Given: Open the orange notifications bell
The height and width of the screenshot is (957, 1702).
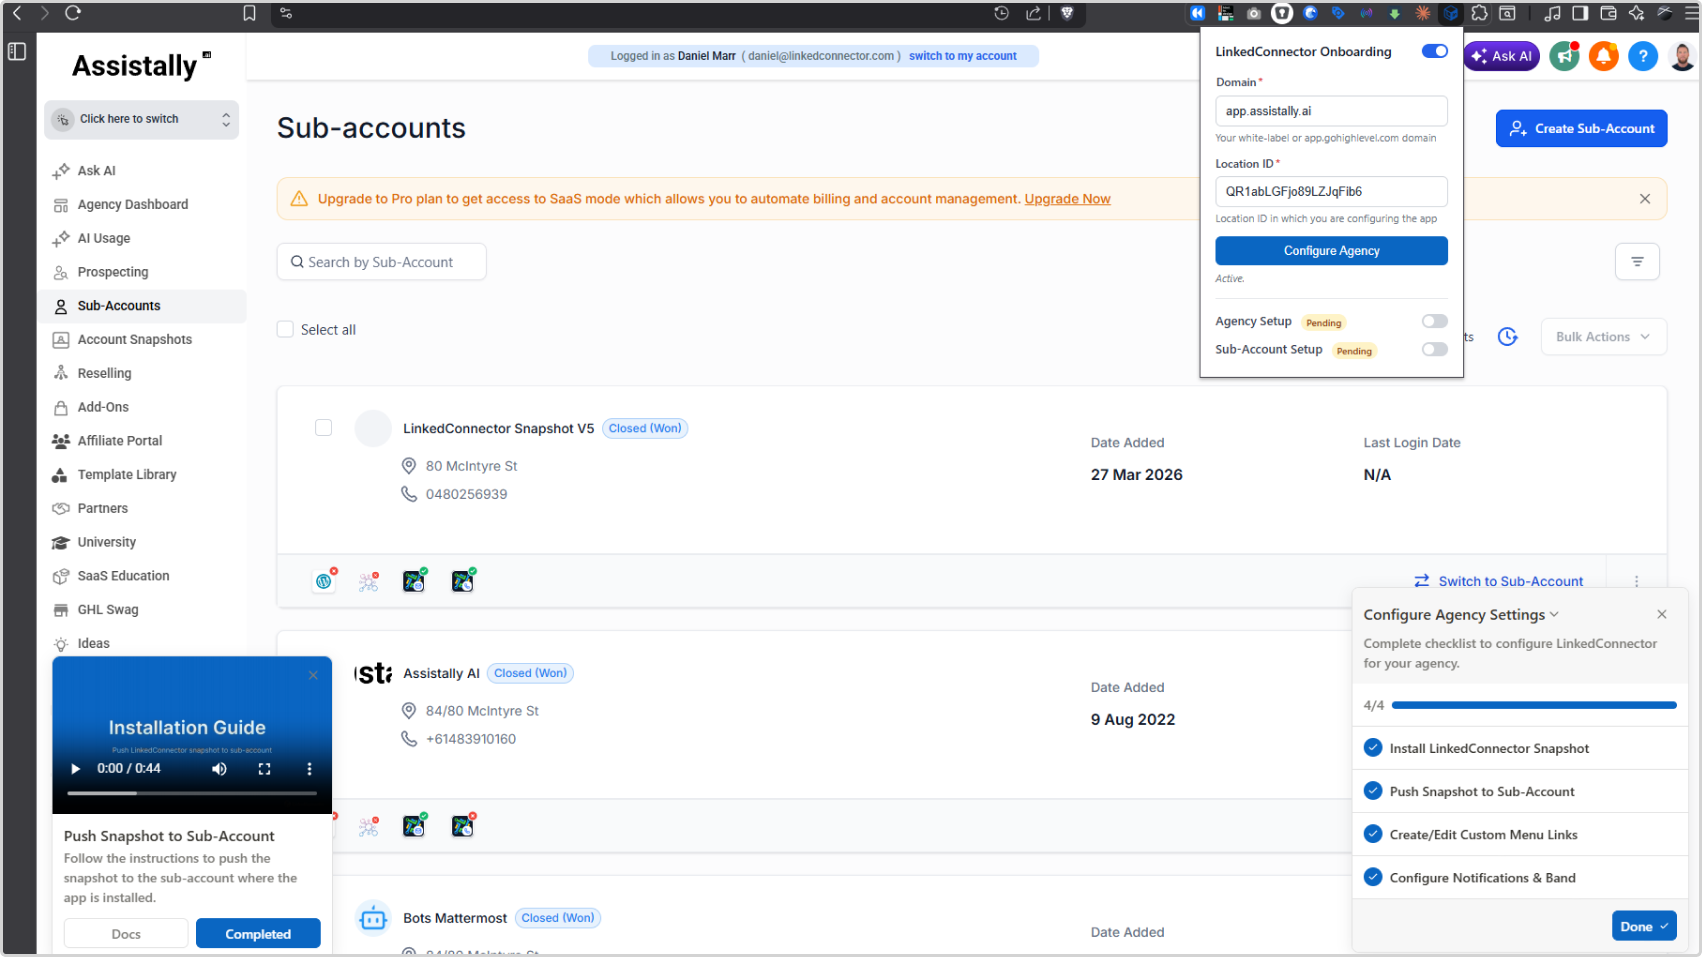Looking at the screenshot, I should click(1603, 56).
